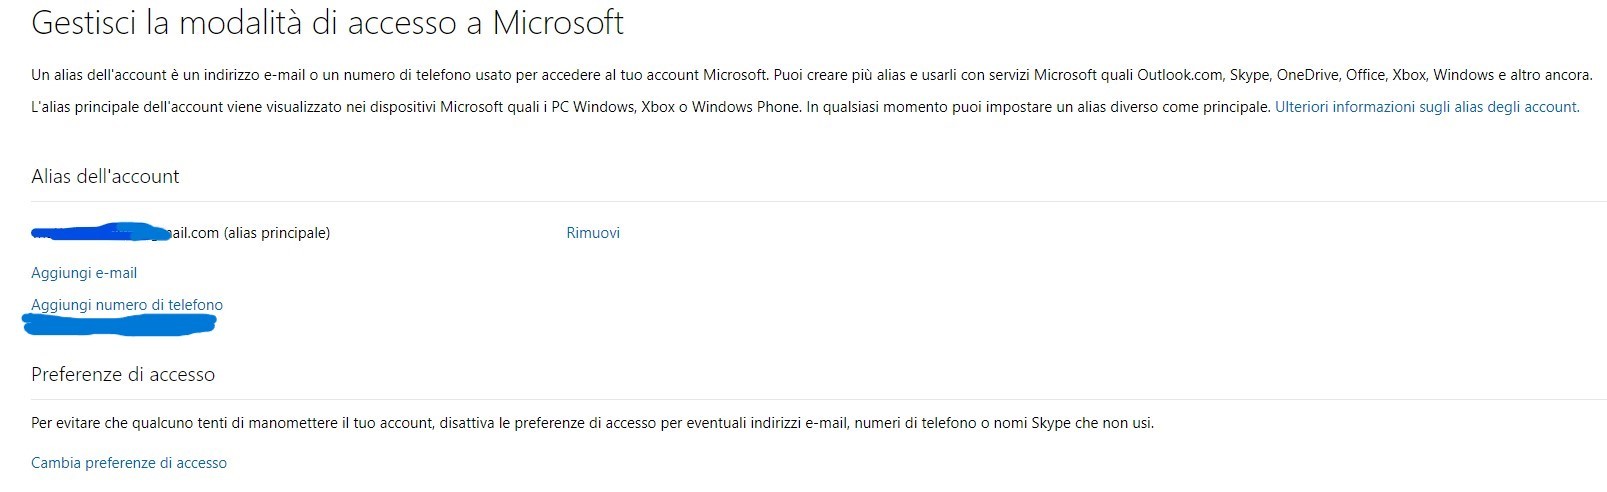Click the word Outlook.com in the description
This screenshot has height=492, width=1607.
pos(1180,75)
